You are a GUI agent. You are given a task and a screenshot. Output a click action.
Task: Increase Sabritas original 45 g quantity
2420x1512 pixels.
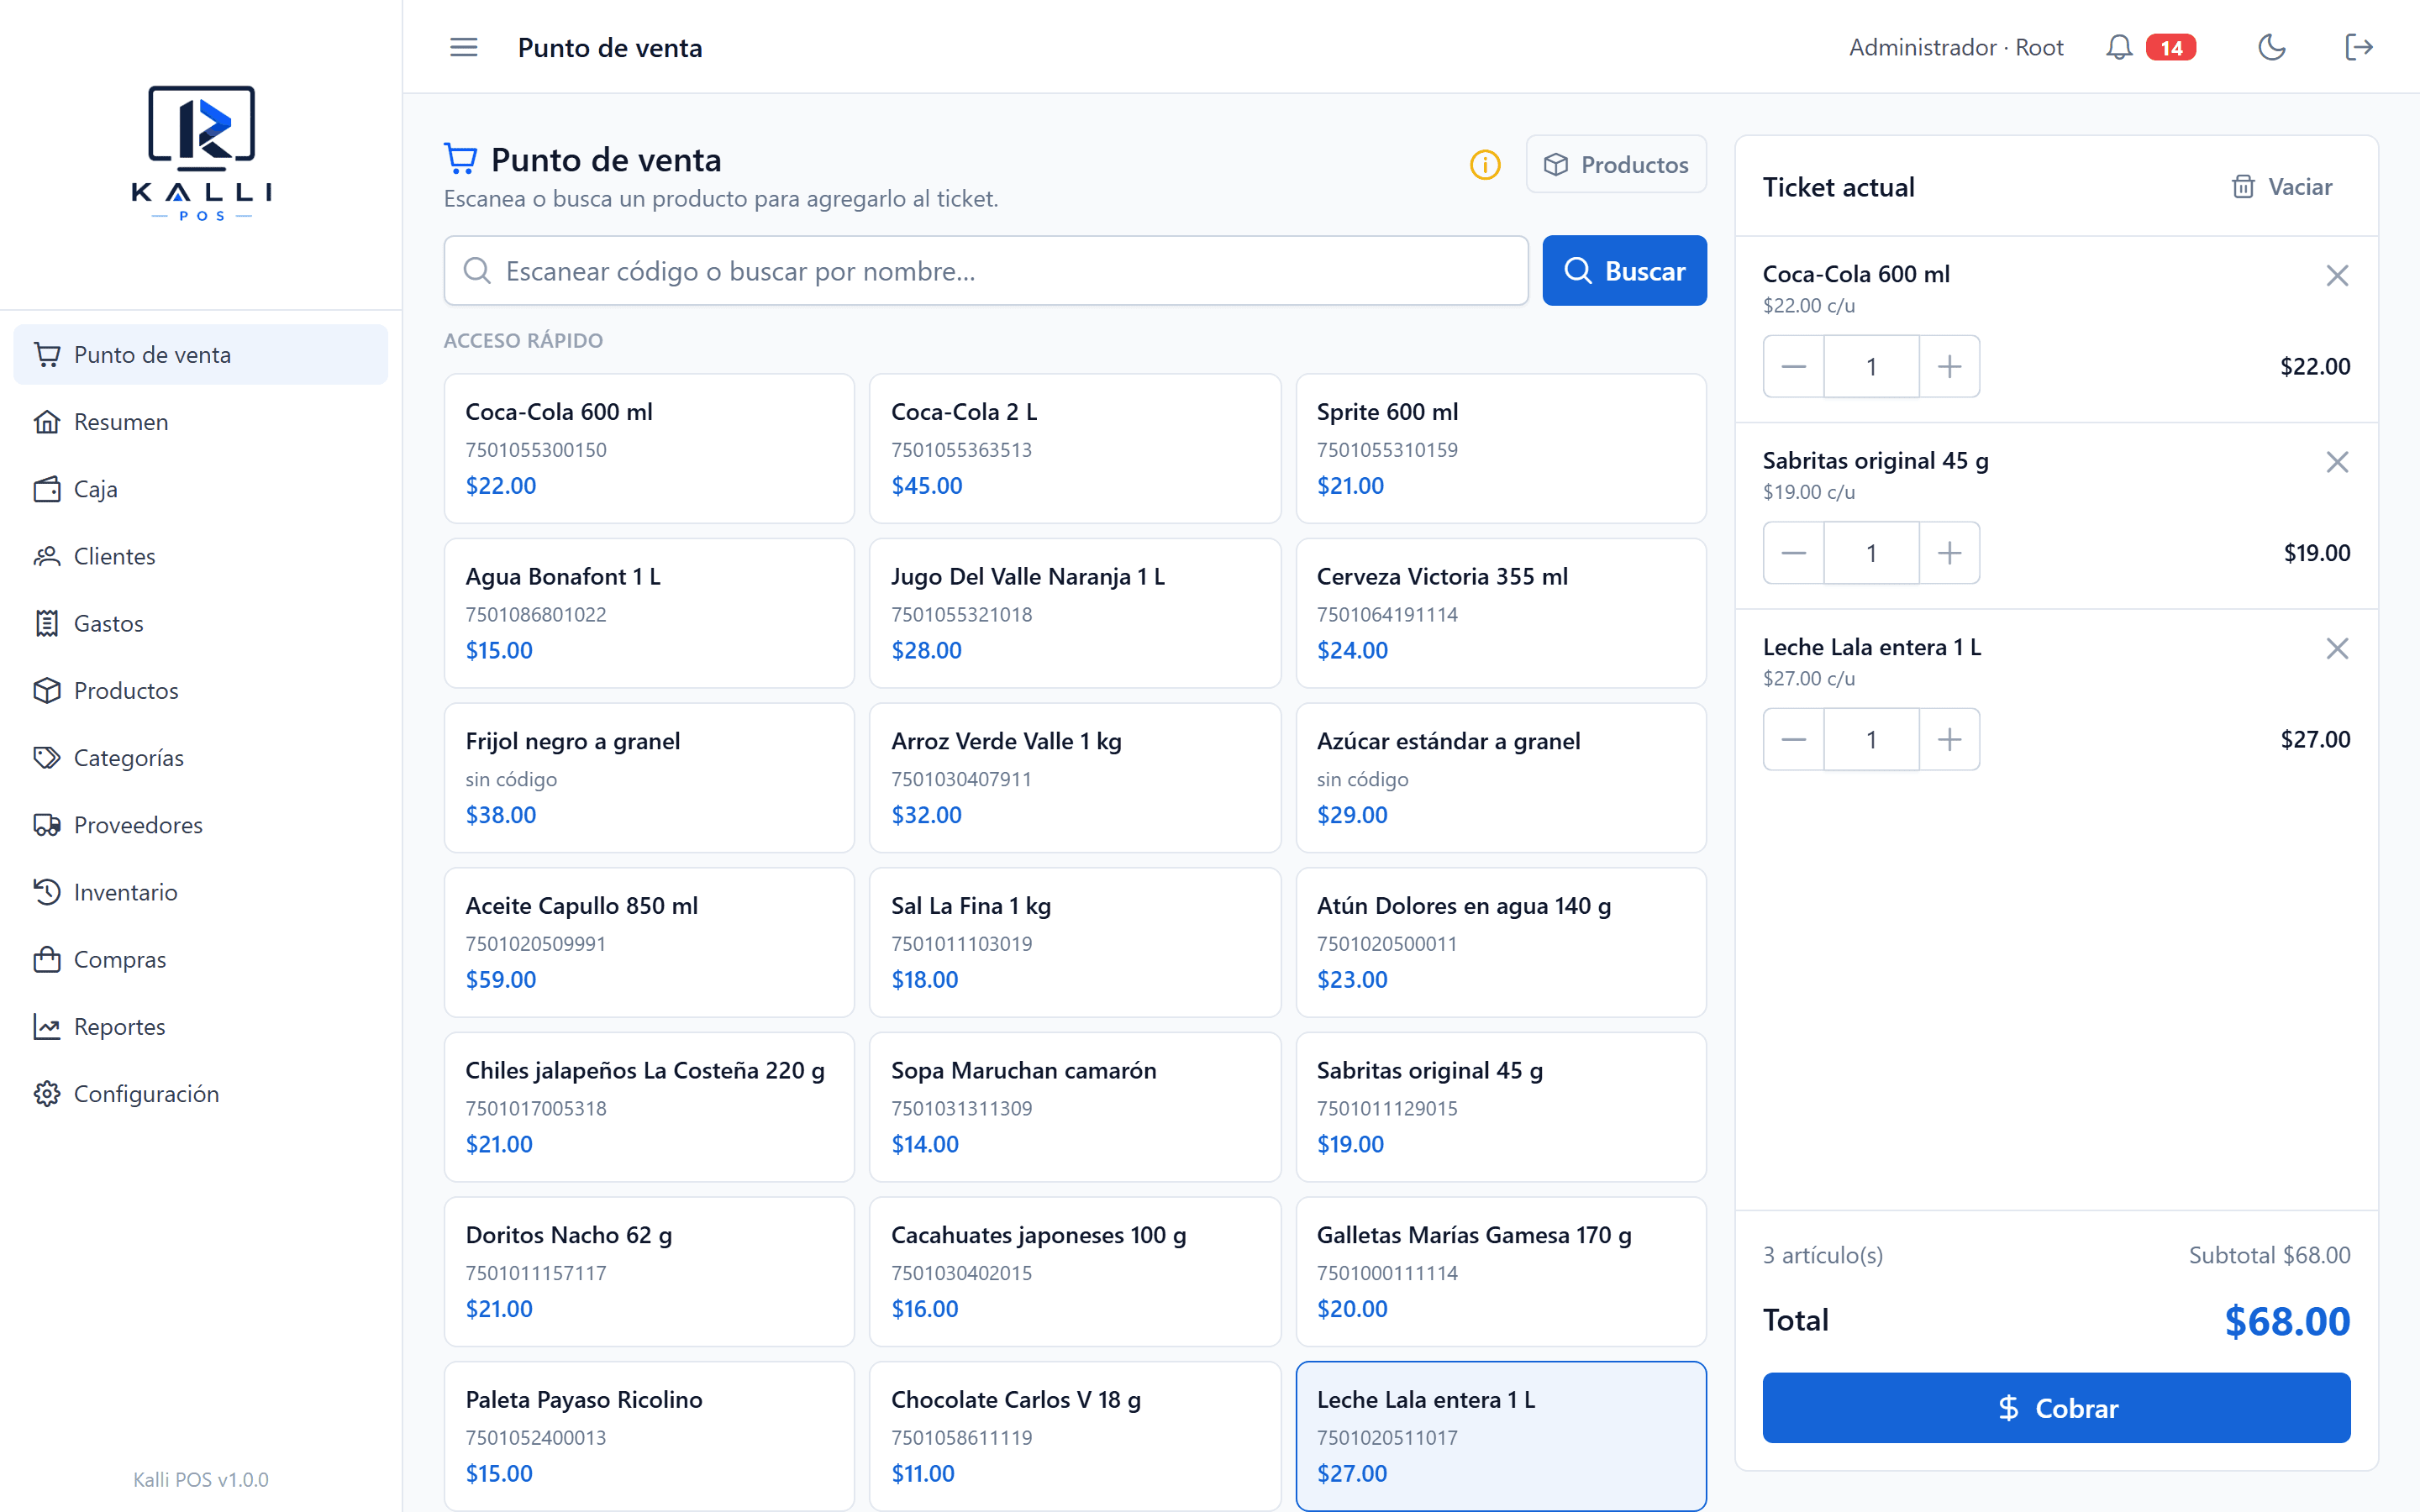point(1949,553)
